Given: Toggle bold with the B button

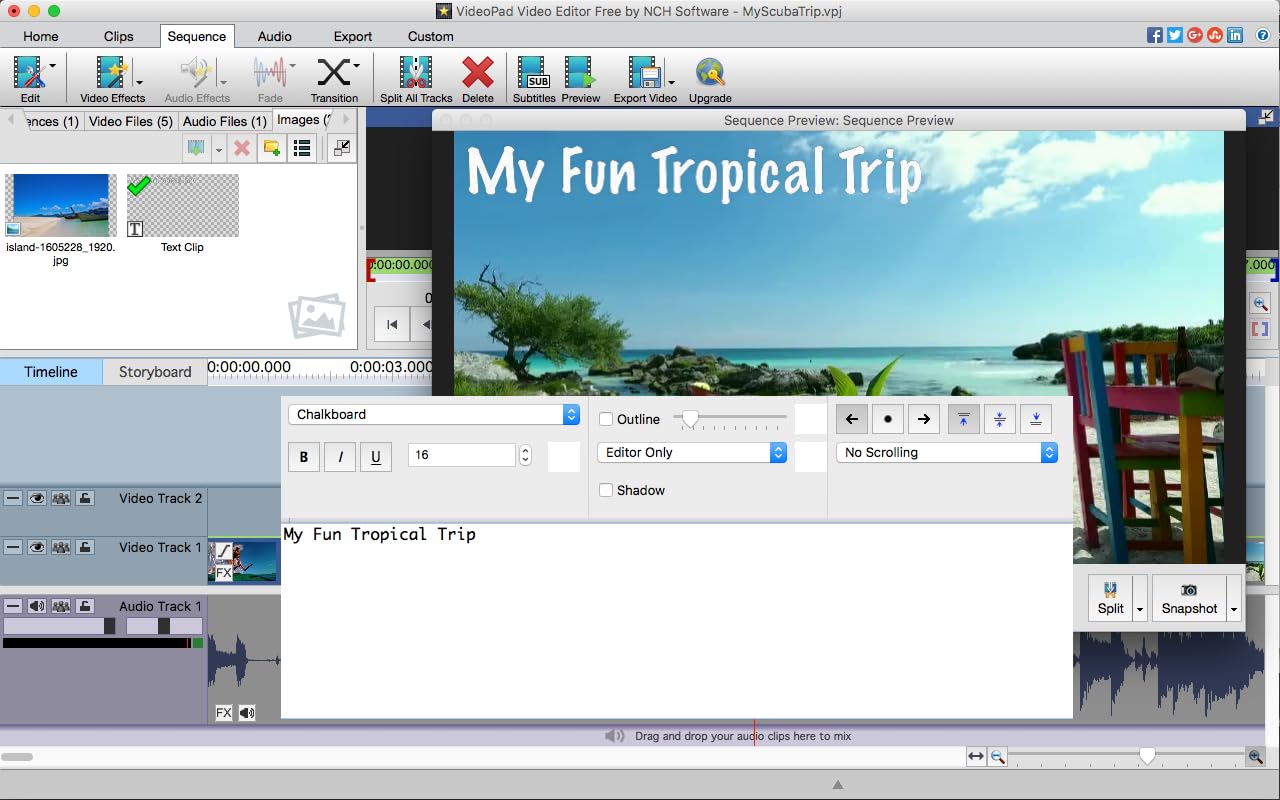Looking at the screenshot, I should (304, 456).
